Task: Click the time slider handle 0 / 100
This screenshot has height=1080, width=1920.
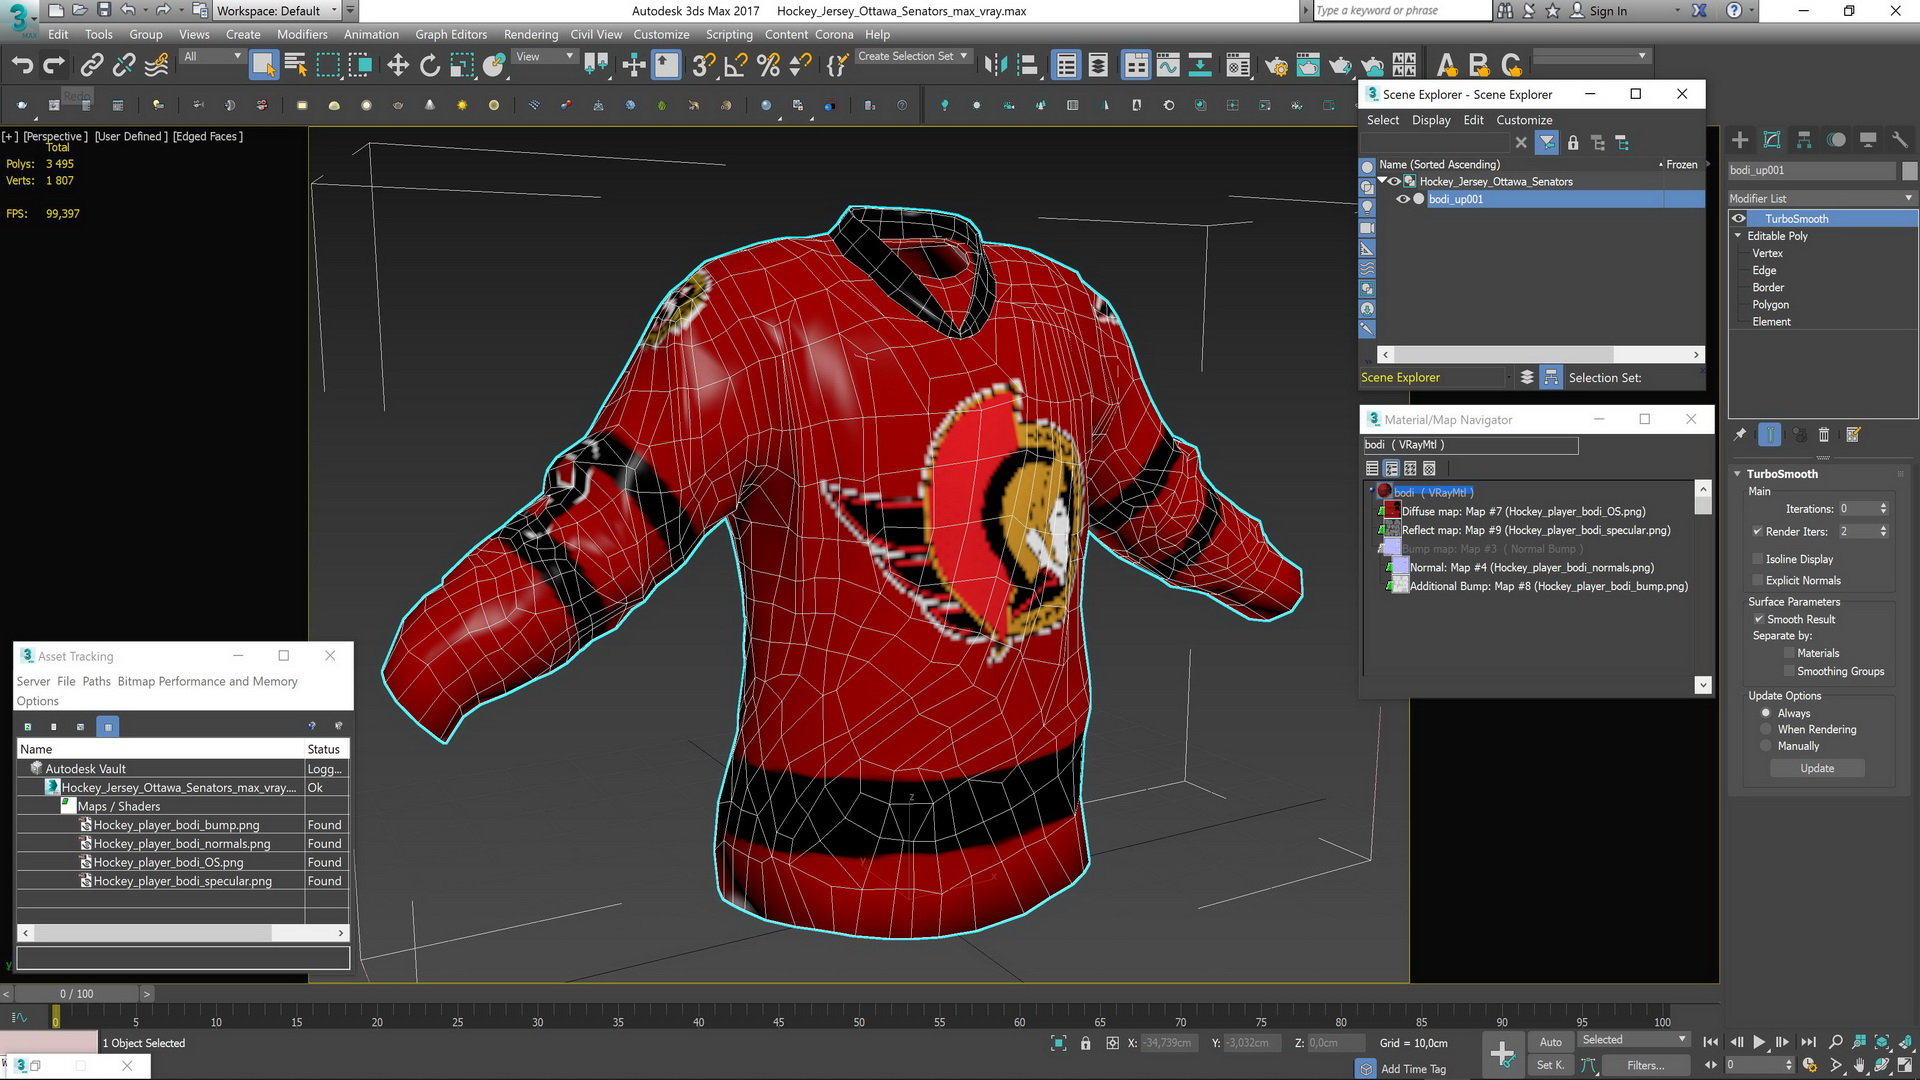Action: 76,993
